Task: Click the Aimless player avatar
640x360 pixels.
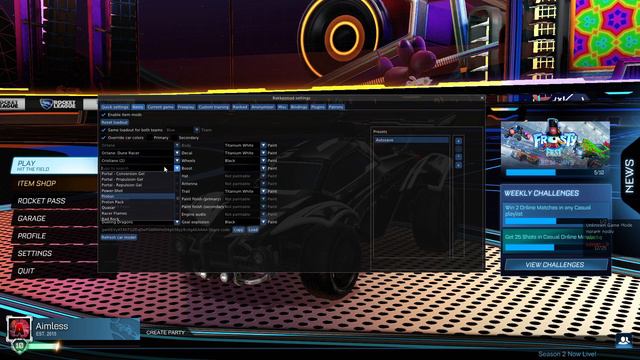Action: 19,329
